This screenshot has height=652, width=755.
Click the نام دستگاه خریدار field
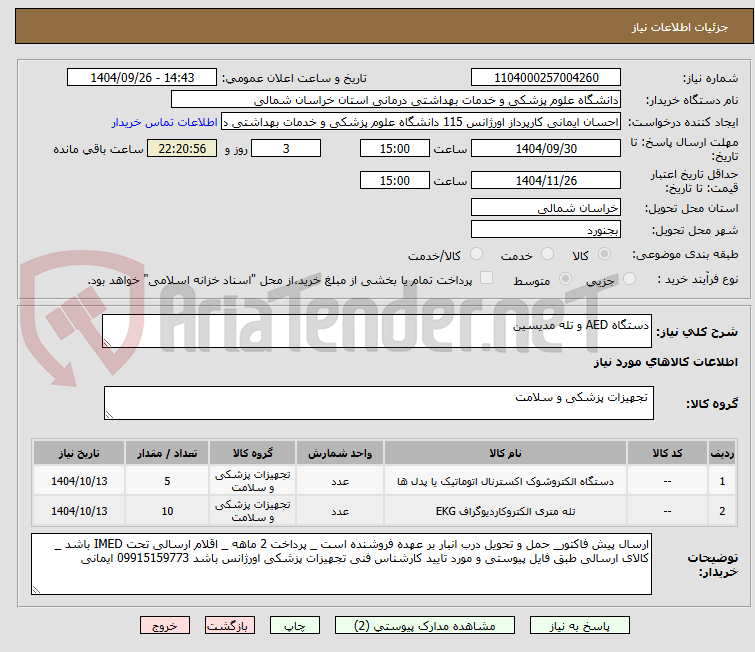[396, 100]
